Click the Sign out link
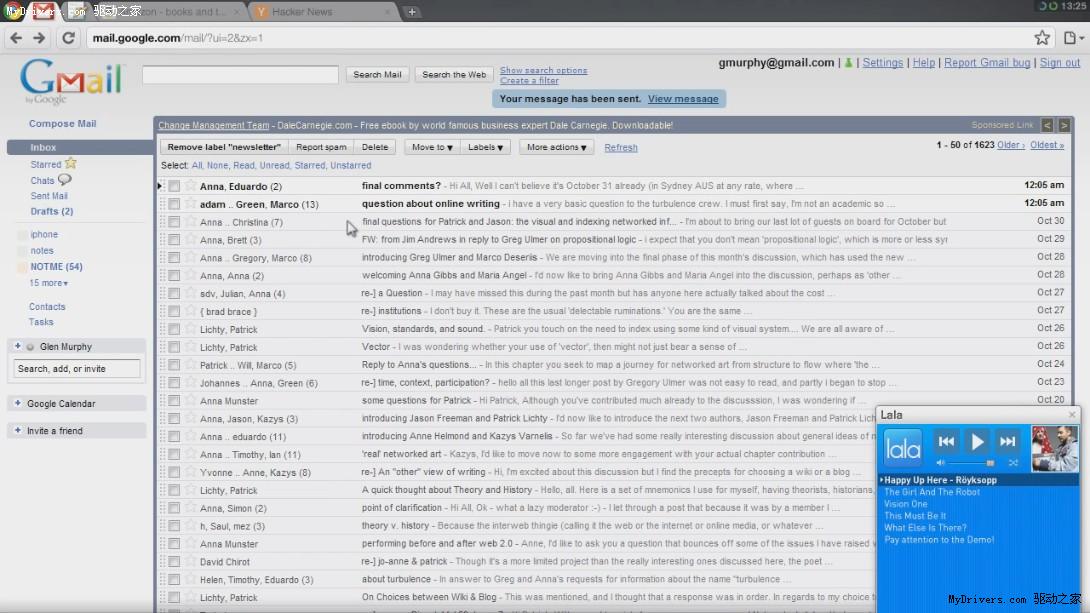This screenshot has width=1090, height=613. (x=1059, y=63)
